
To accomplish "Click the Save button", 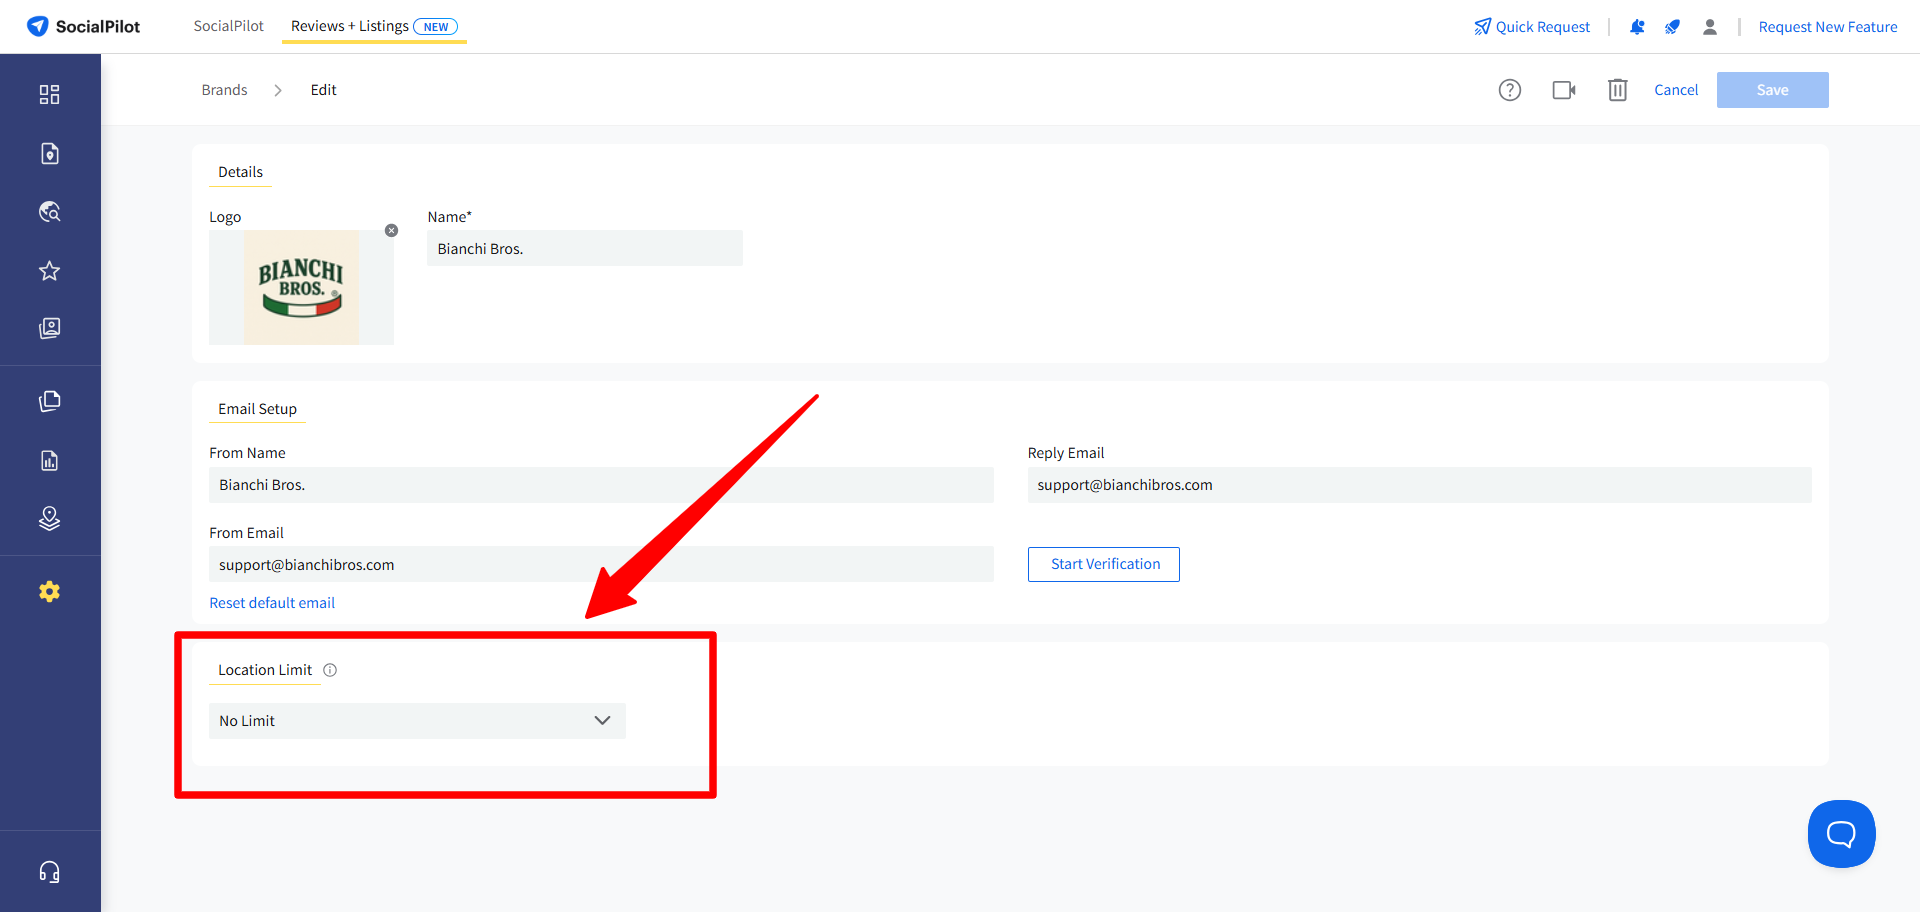I will (1773, 90).
